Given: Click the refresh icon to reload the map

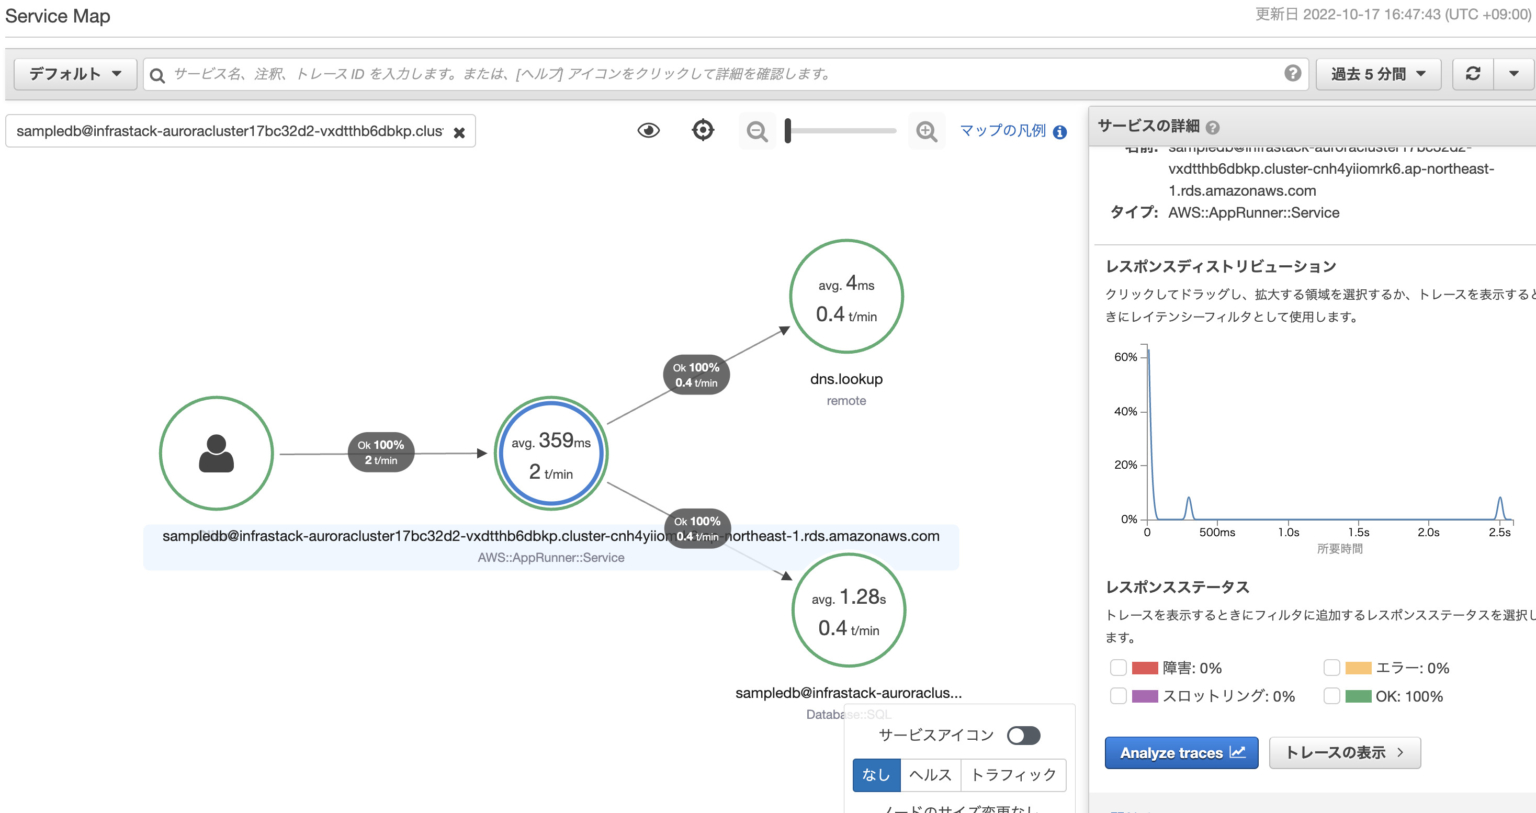Looking at the screenshot, I should (1471, 72).
